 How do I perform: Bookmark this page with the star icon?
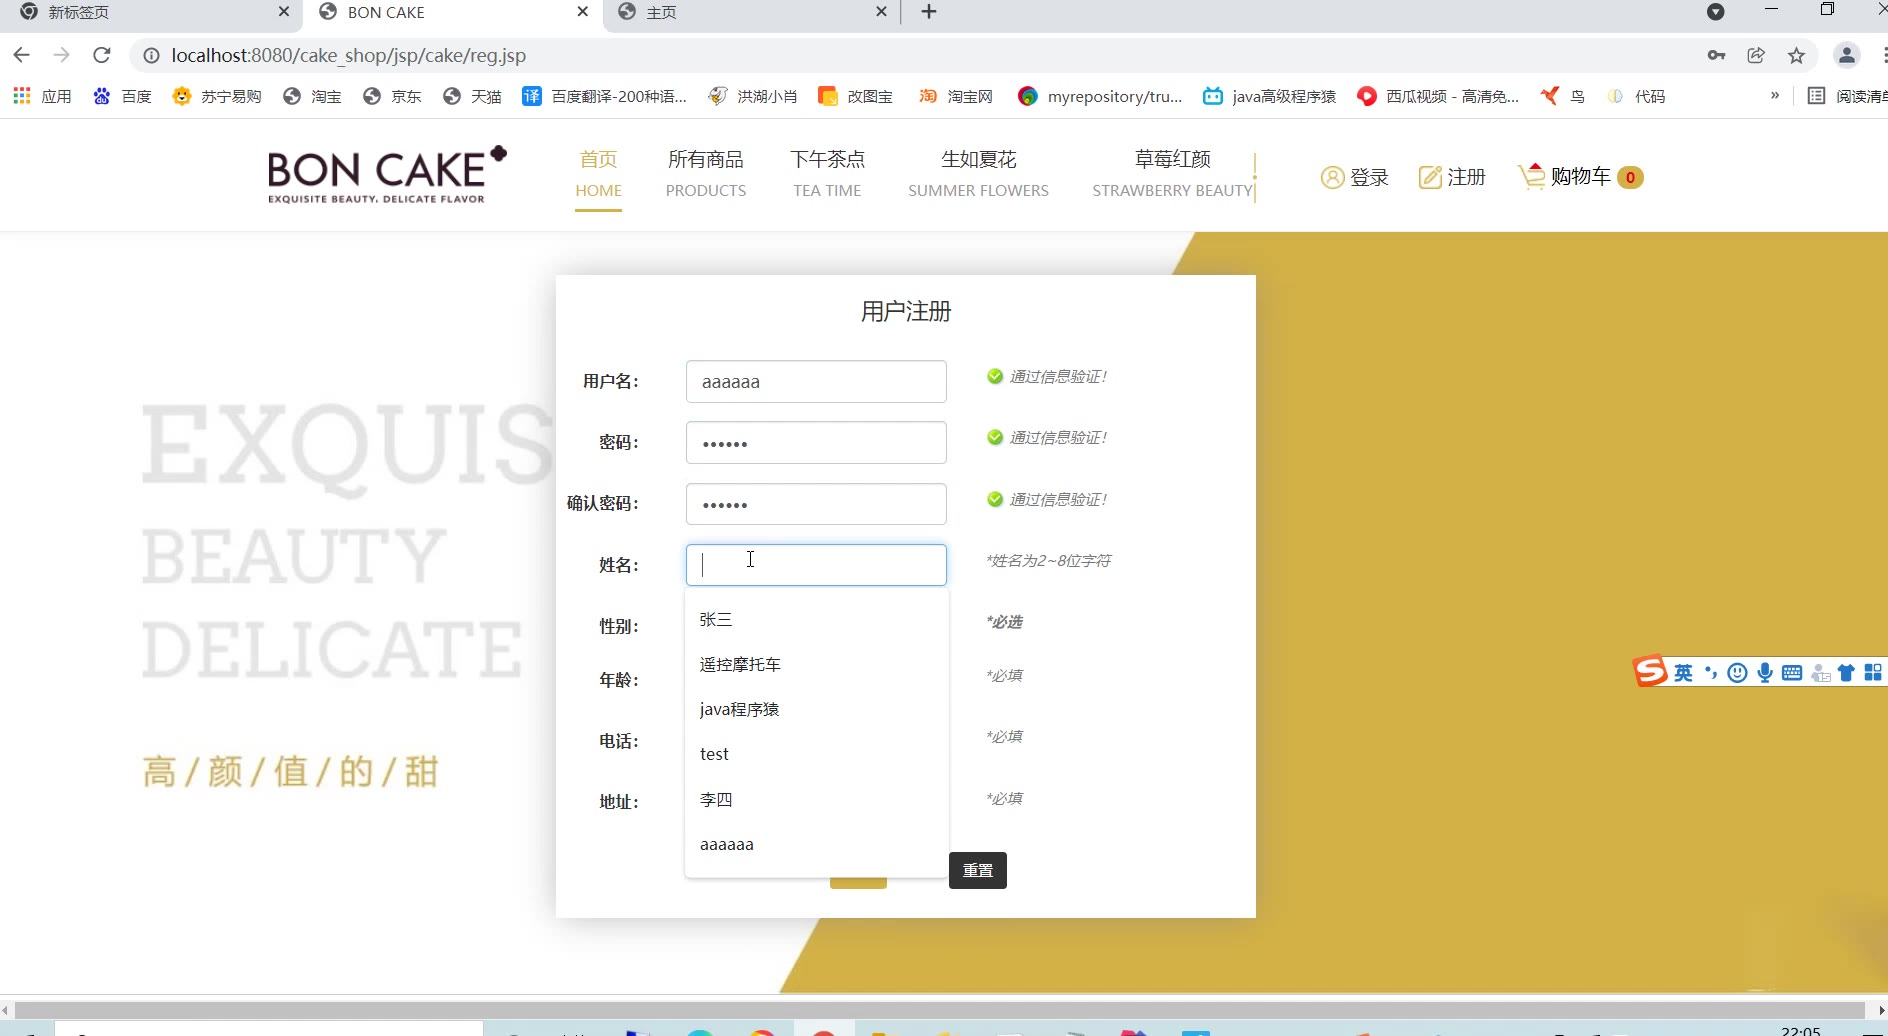(1796, 56)
